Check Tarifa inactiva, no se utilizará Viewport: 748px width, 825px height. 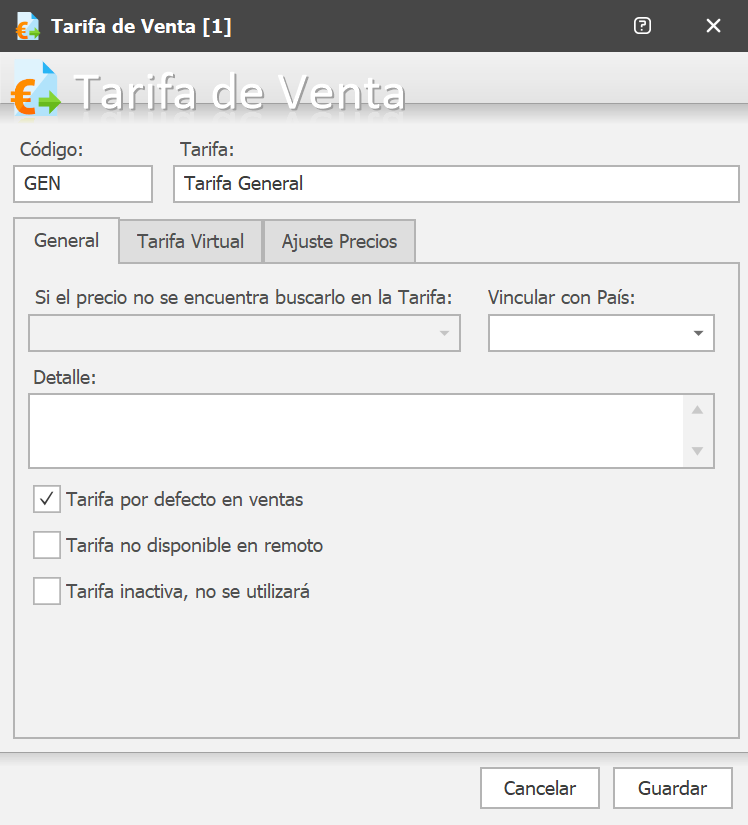click(x=47, y=591)
